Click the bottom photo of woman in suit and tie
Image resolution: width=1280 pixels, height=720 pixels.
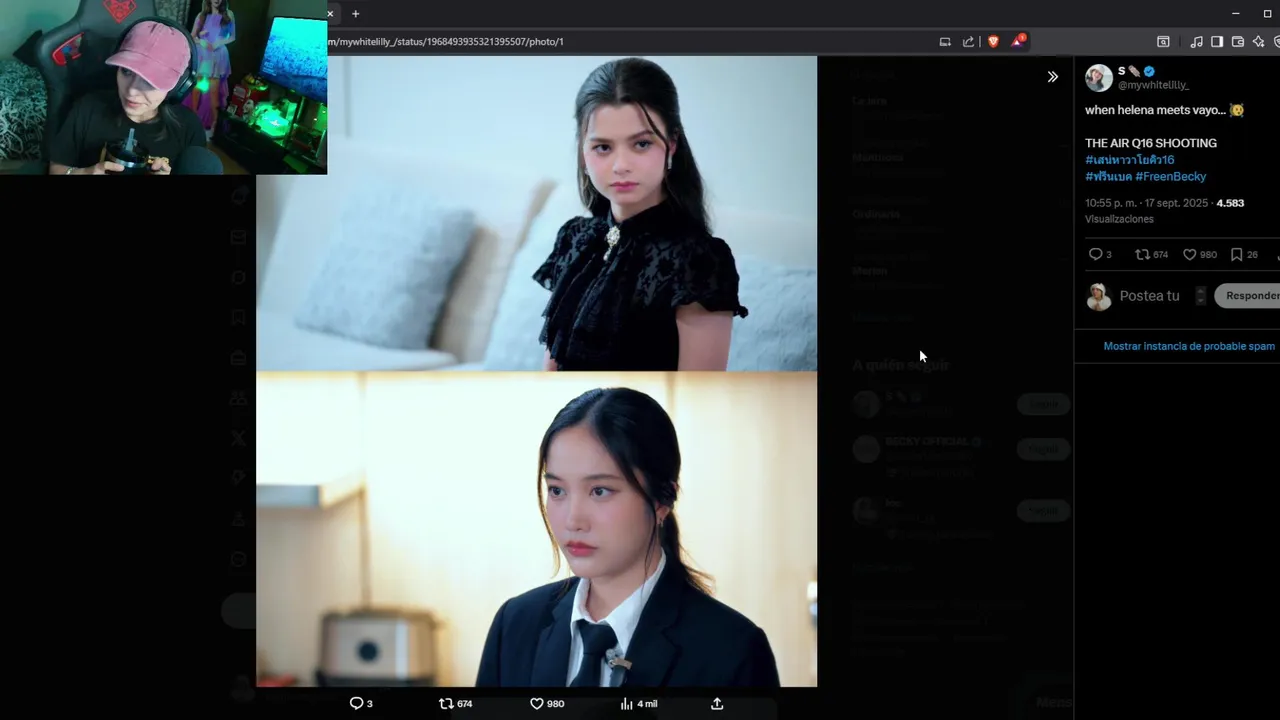pyautogui.click(x=537, y=529)
